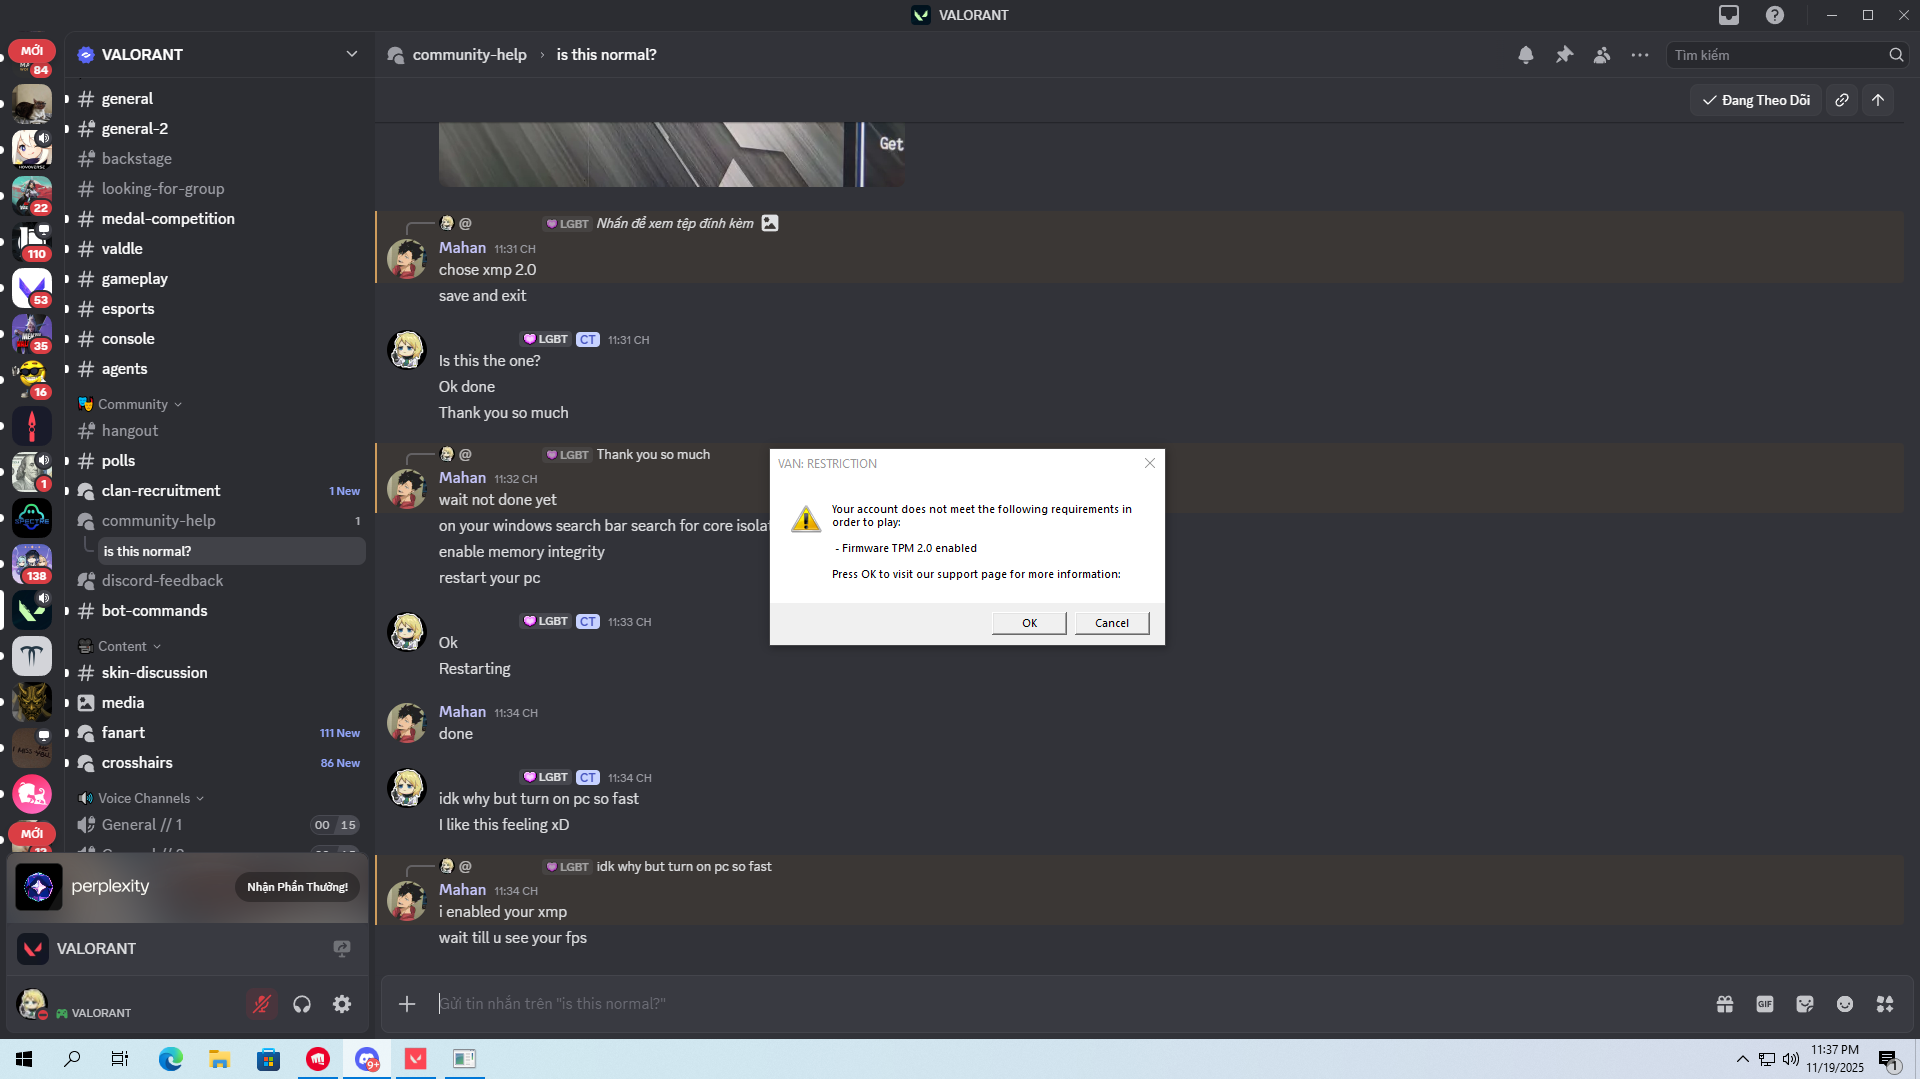Toggle microphone mute button

coord(262,1004)
